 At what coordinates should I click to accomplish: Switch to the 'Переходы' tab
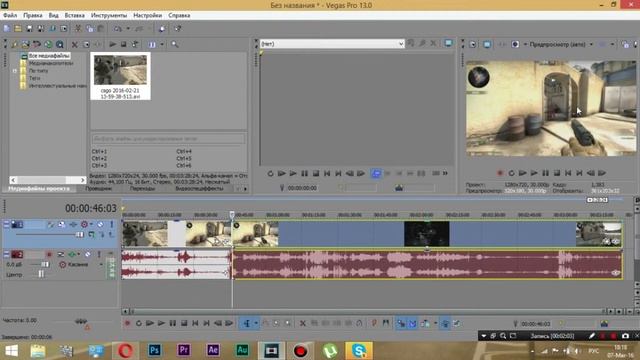click(142, 189)
